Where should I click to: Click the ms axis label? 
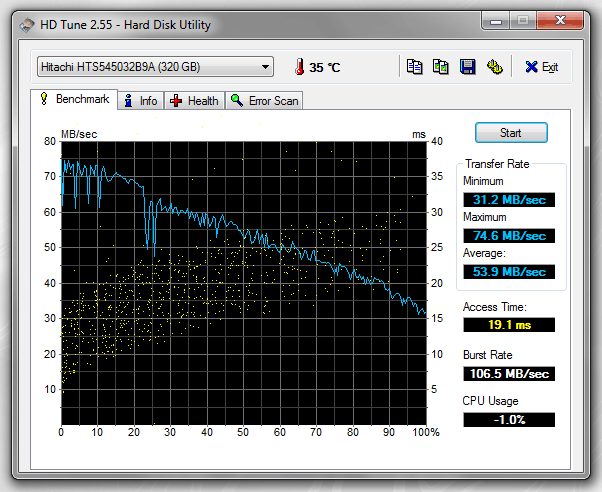(419, 134)
